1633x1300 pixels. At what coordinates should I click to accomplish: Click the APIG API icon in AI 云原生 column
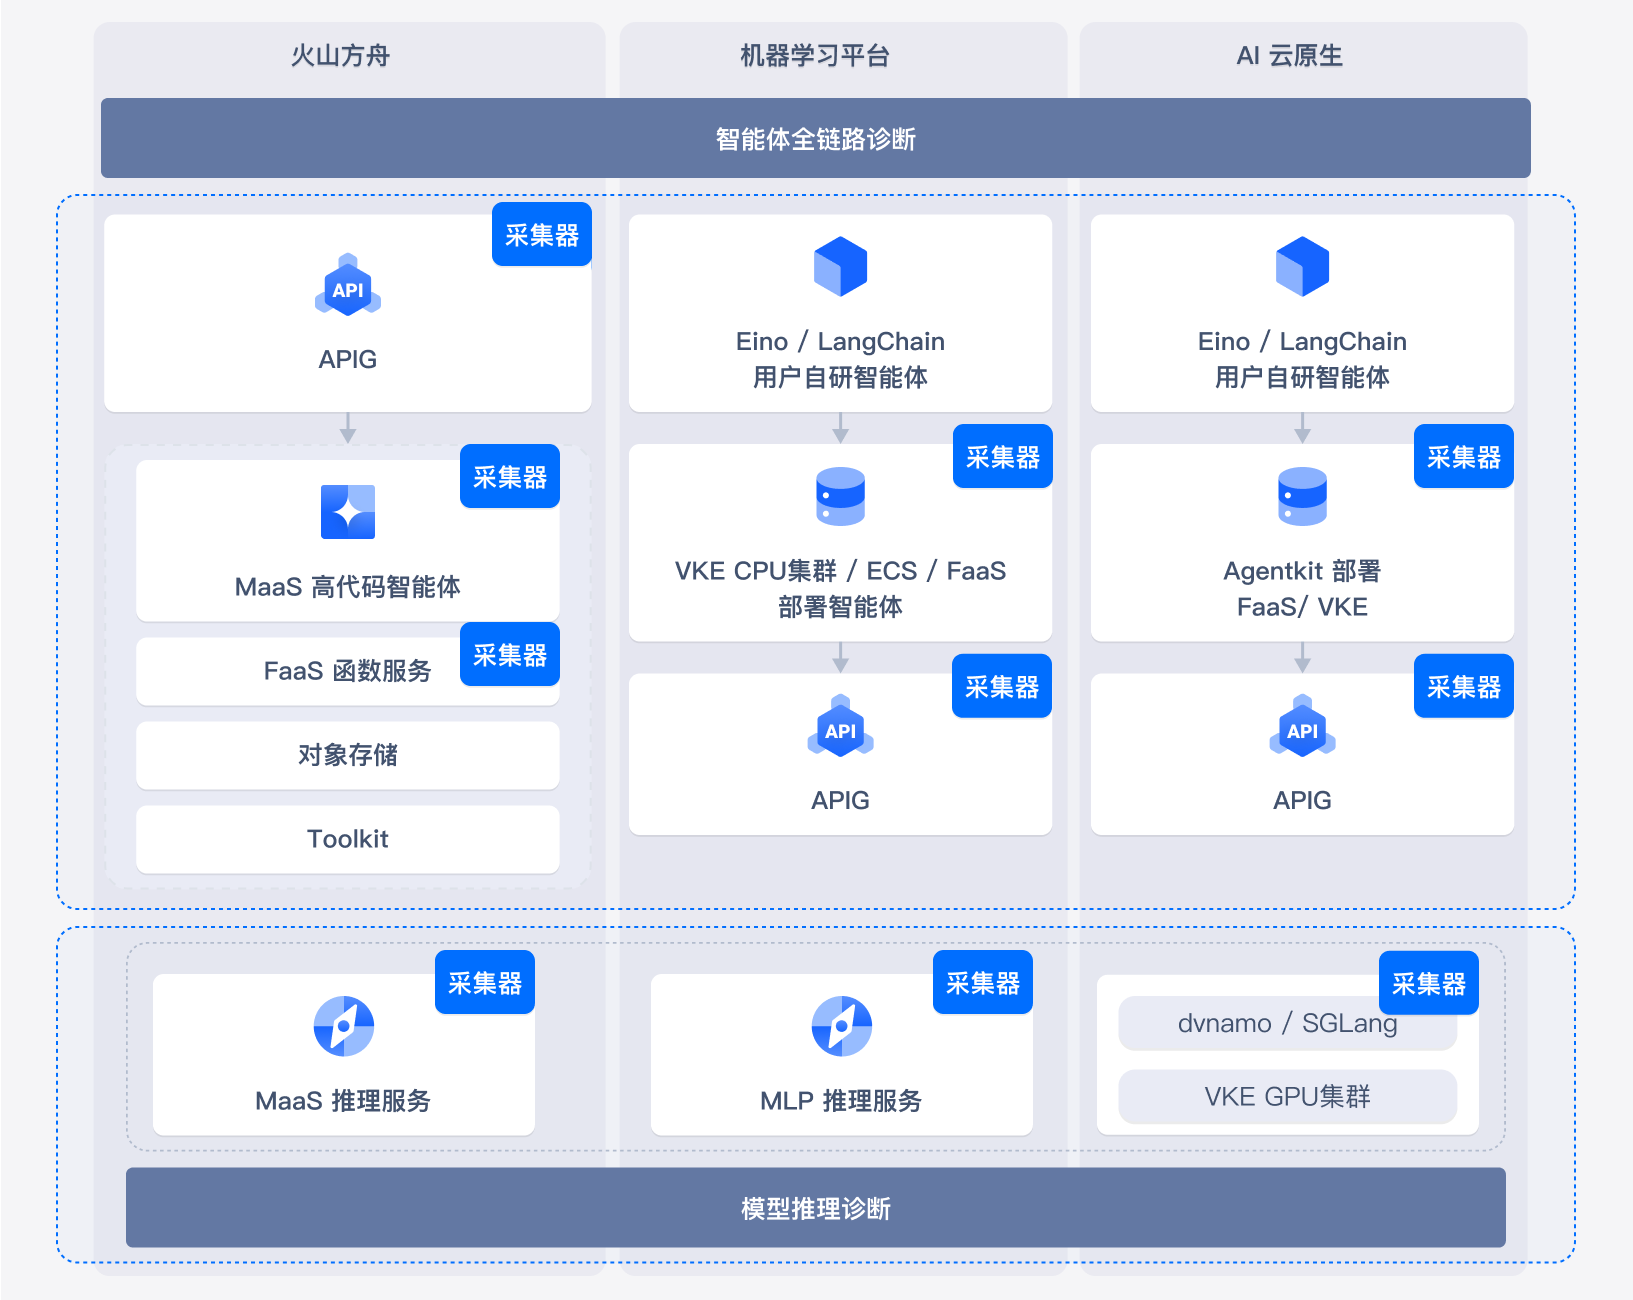tap(1302, 726)
